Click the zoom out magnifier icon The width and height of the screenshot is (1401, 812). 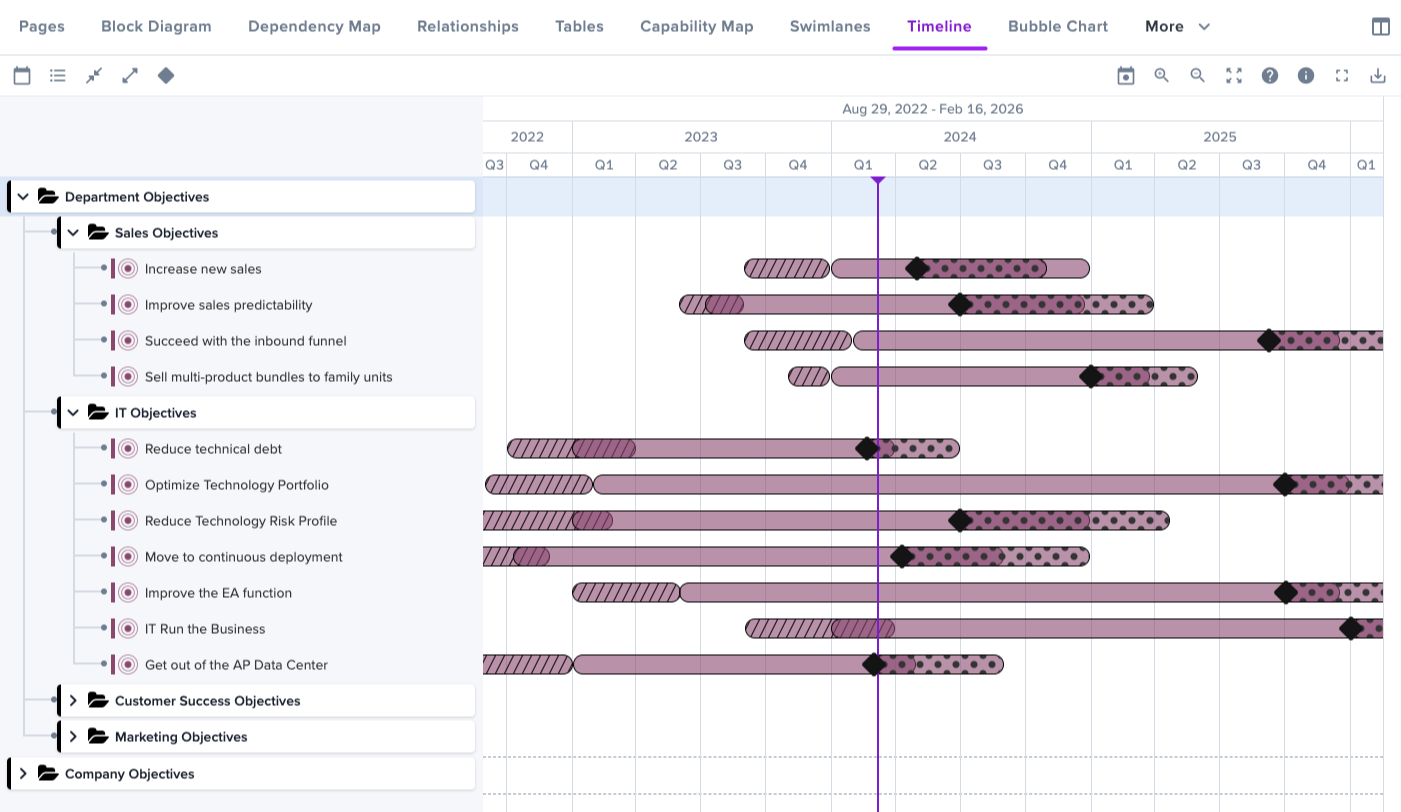pos(1198,75)
